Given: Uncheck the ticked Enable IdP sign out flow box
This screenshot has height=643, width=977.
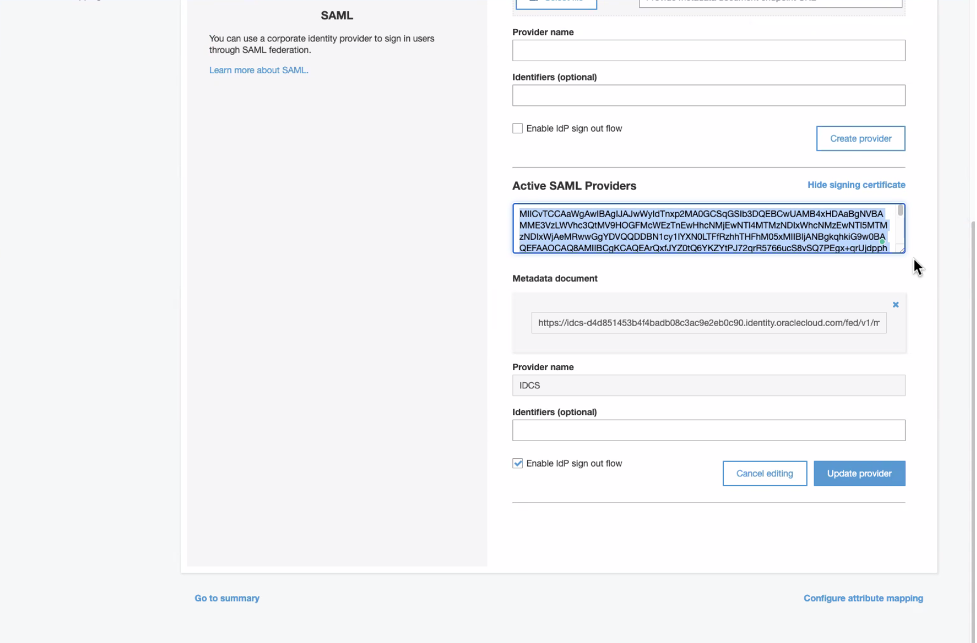Looking at the screenshot, I should (x=518, y=464).
